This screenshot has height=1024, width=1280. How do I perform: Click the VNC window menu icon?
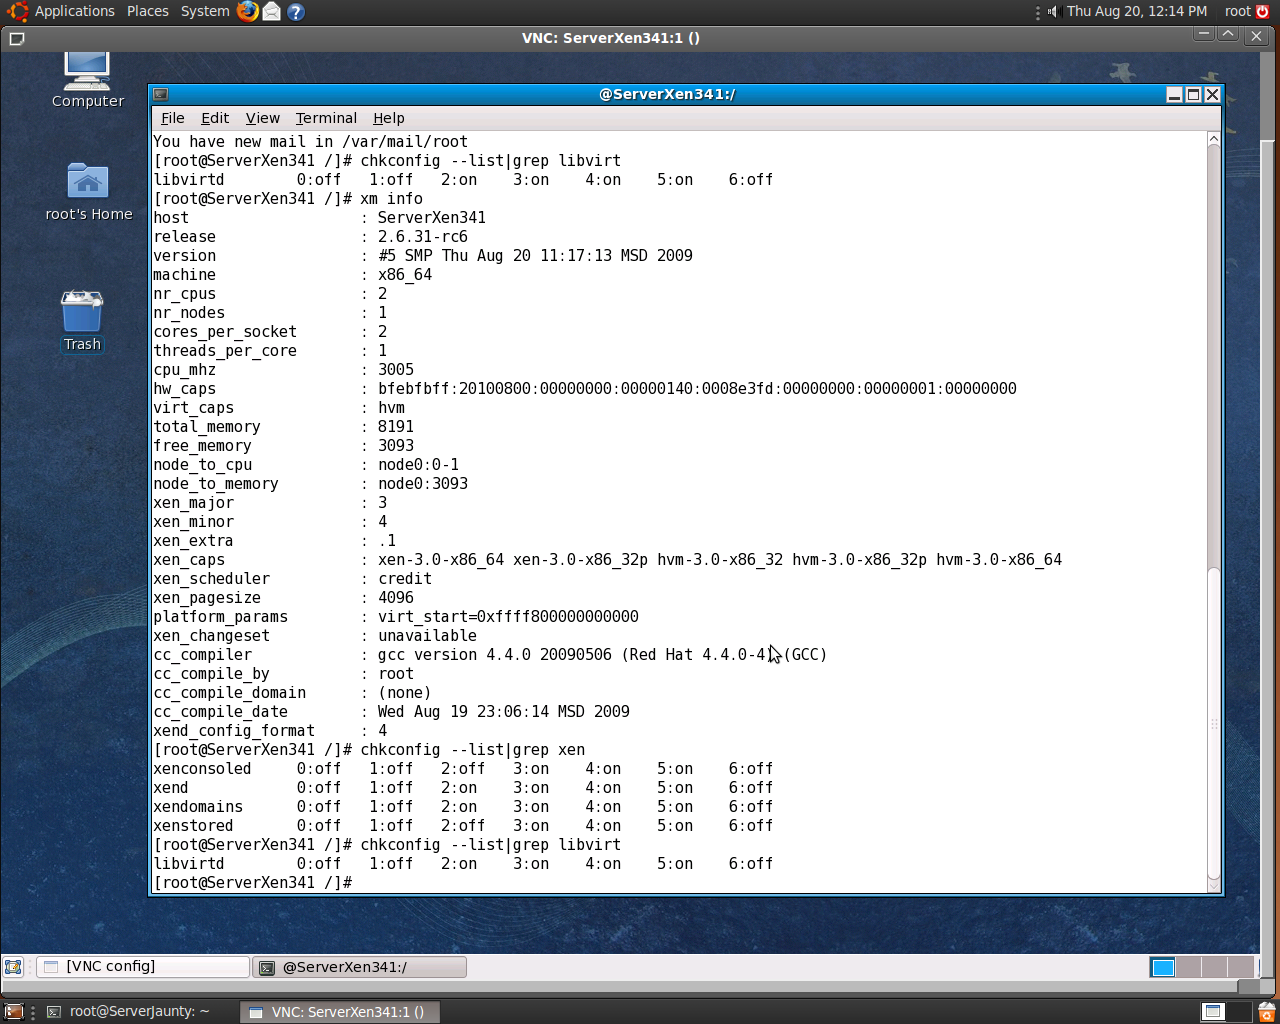(x=16, y=38)
